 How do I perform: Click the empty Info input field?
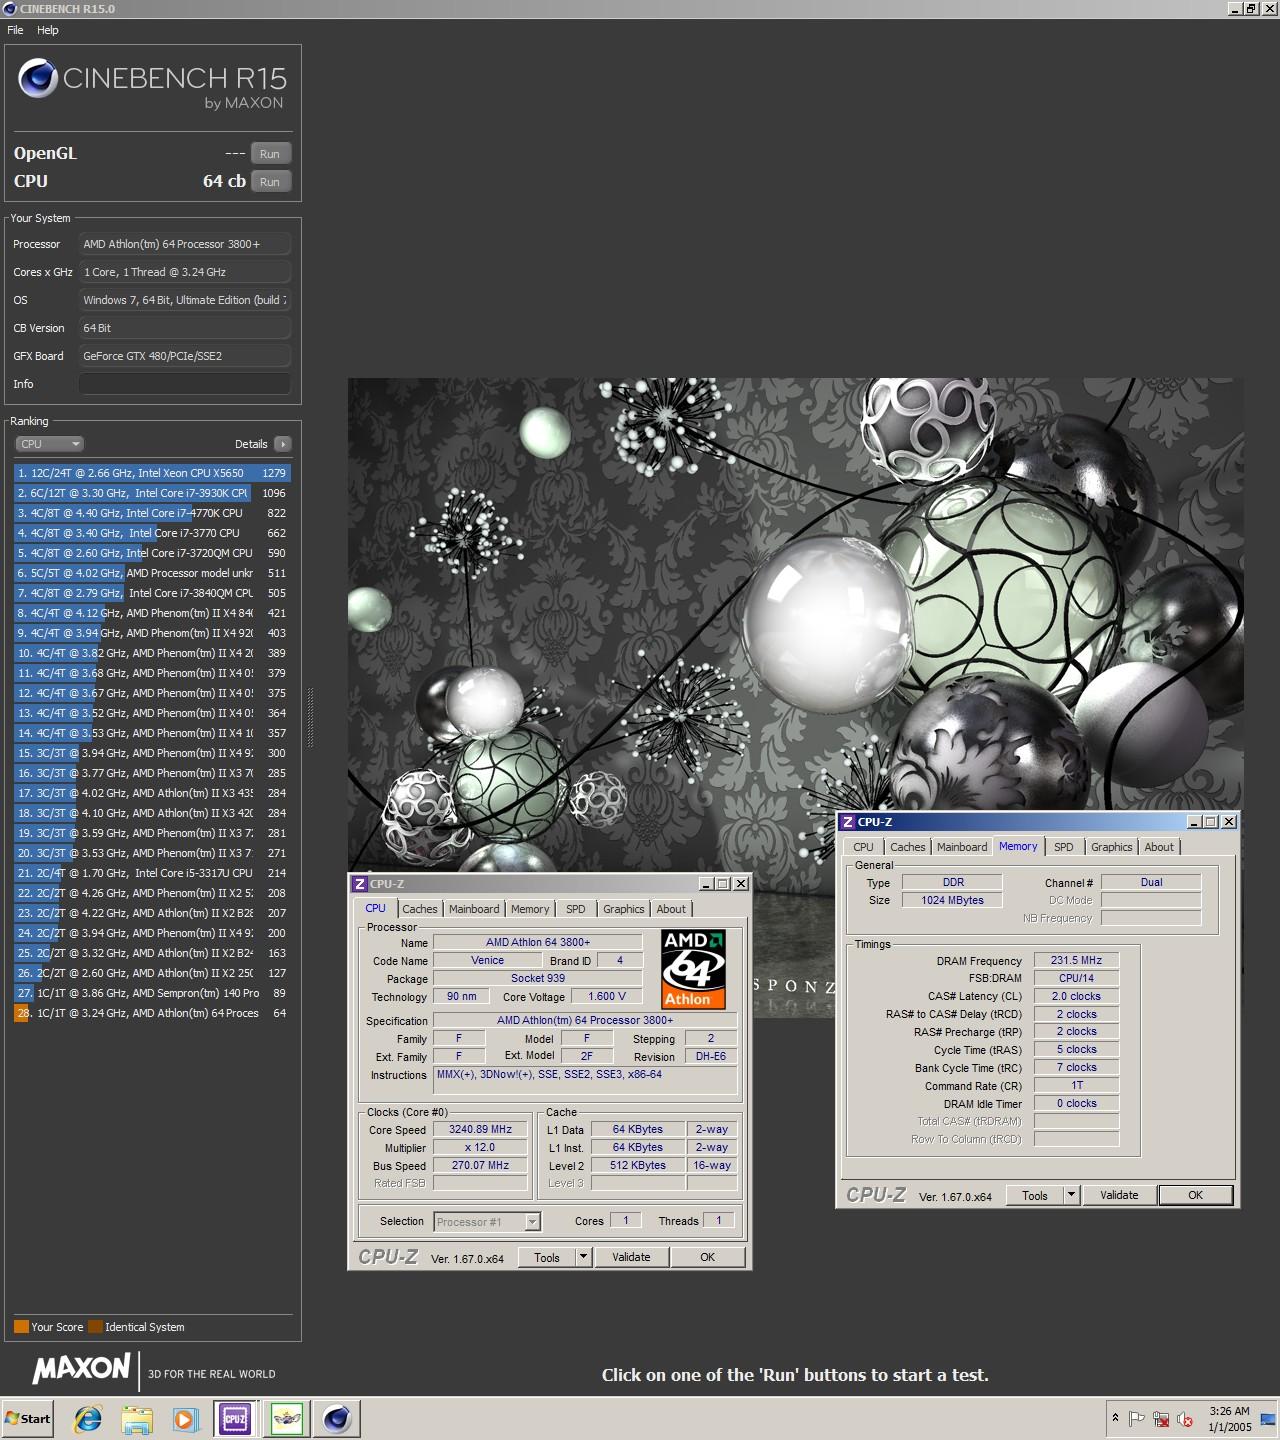[x=185, y=384]
